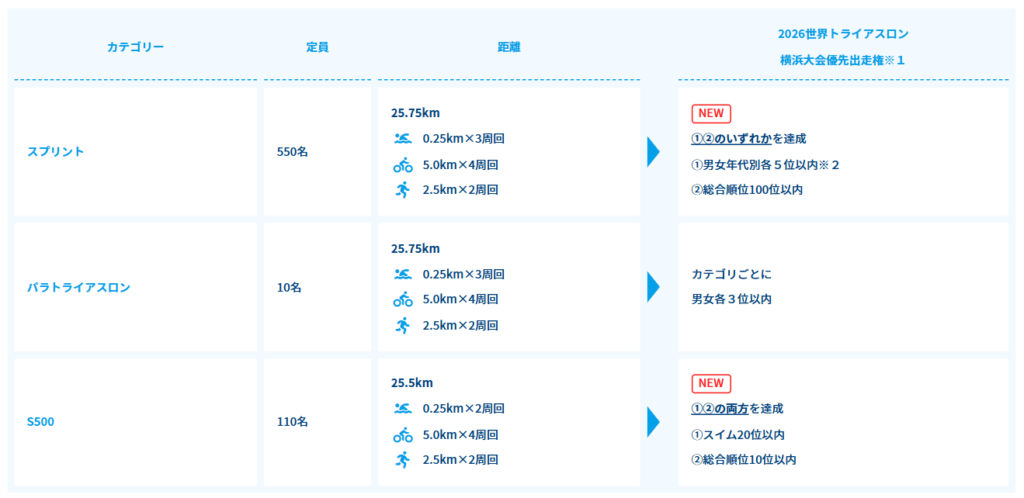
Task: Click the run icon in the S500 row
Action: (403, 459)
